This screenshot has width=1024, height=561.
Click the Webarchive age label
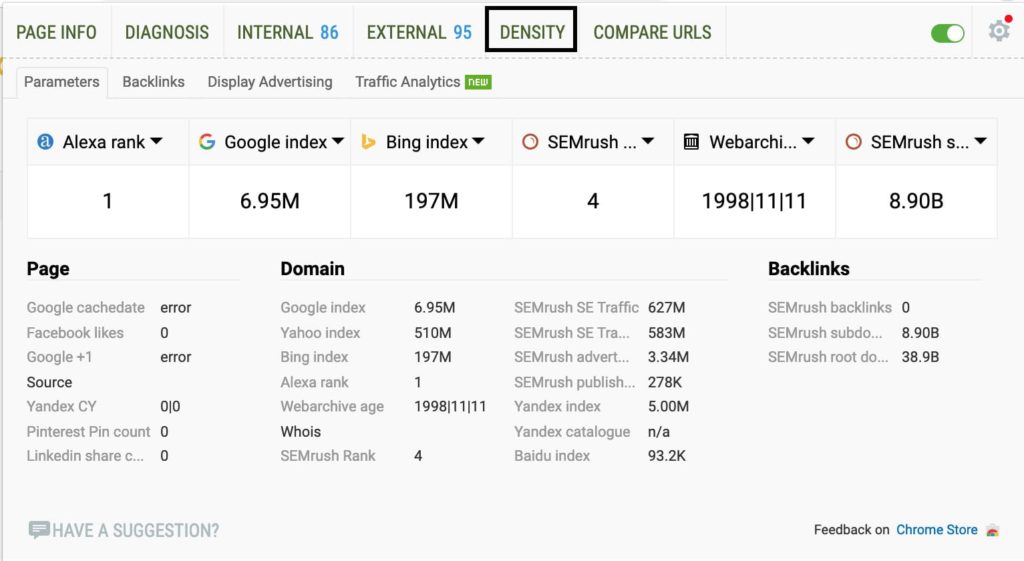(332, 406)
